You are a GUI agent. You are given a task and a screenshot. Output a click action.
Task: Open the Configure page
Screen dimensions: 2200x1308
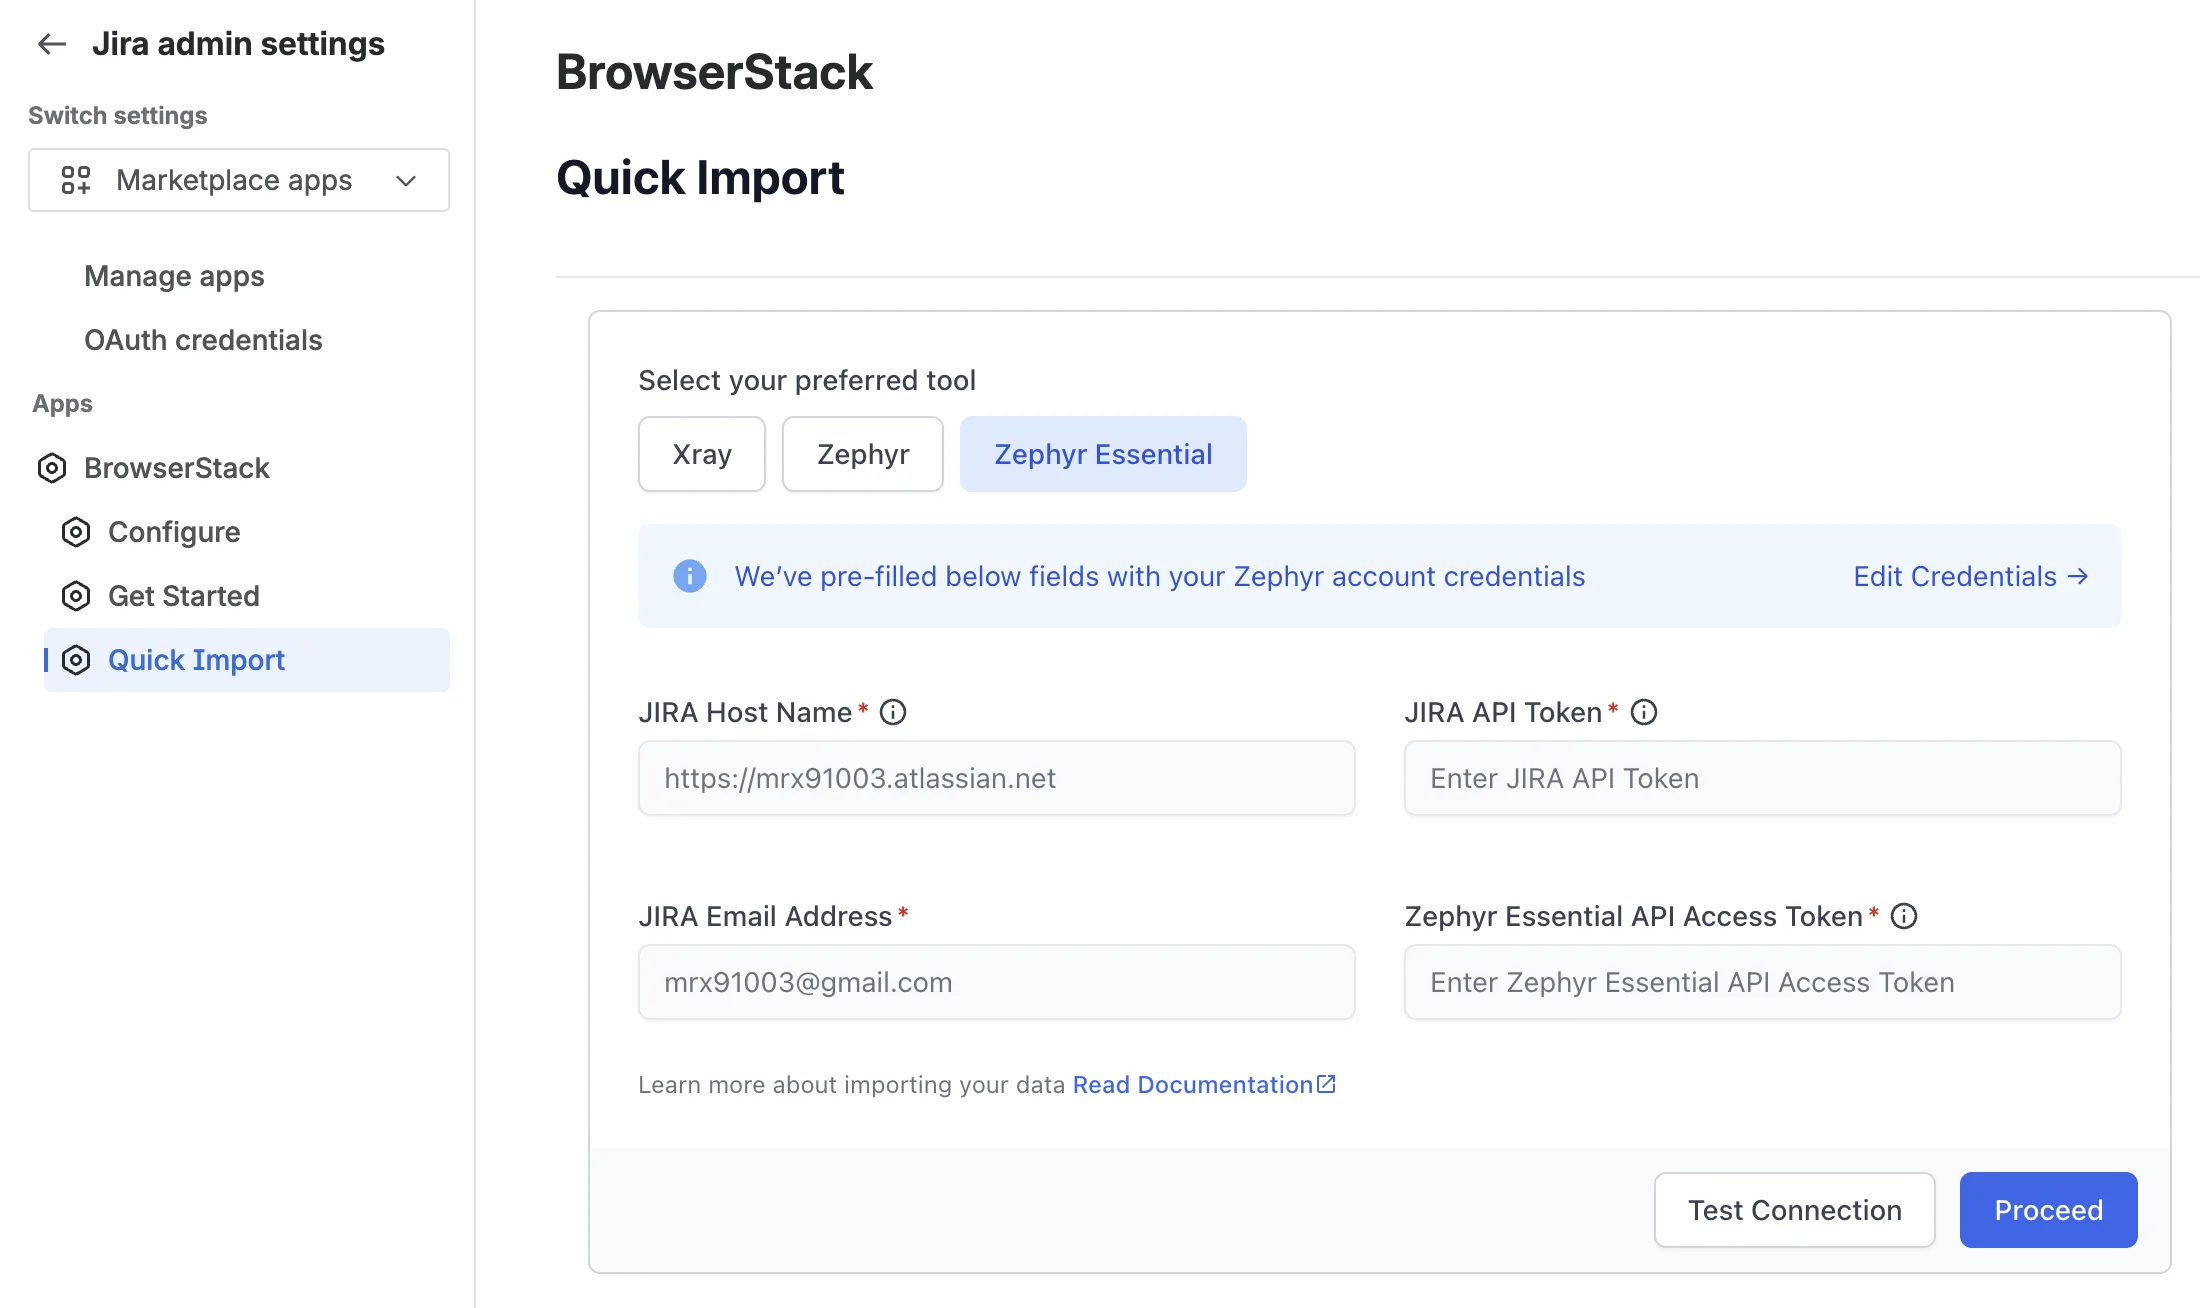coord(174,532)
